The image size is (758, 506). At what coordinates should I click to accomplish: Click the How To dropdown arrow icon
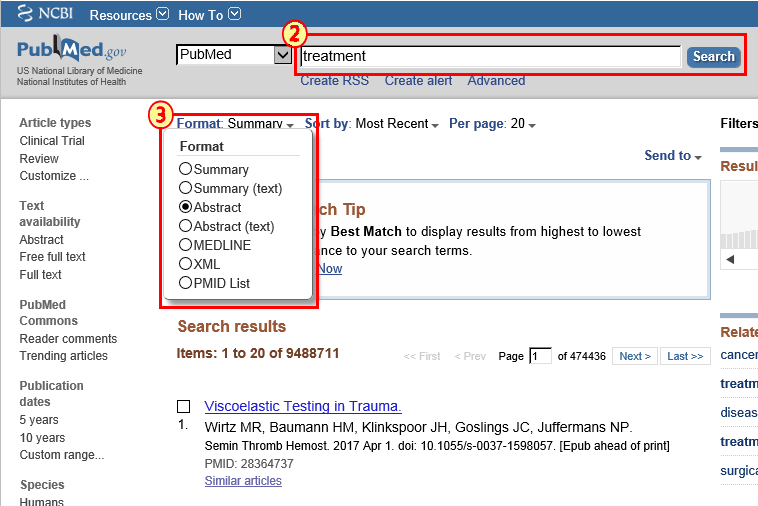click(x=234, y=14)
